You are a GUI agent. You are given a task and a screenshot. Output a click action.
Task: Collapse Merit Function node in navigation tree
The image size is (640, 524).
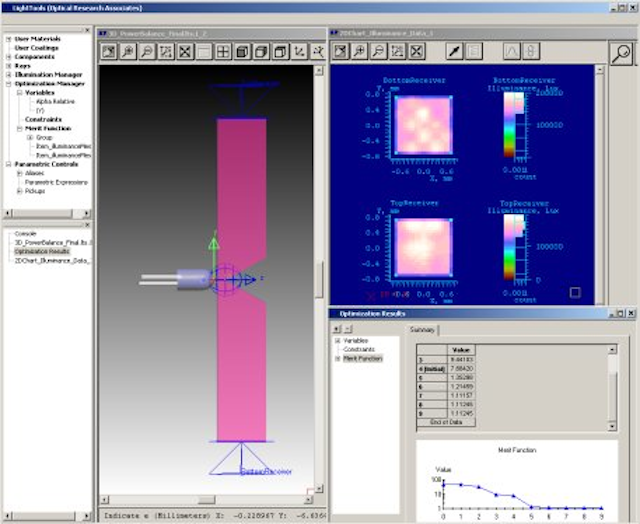point(19,129)
